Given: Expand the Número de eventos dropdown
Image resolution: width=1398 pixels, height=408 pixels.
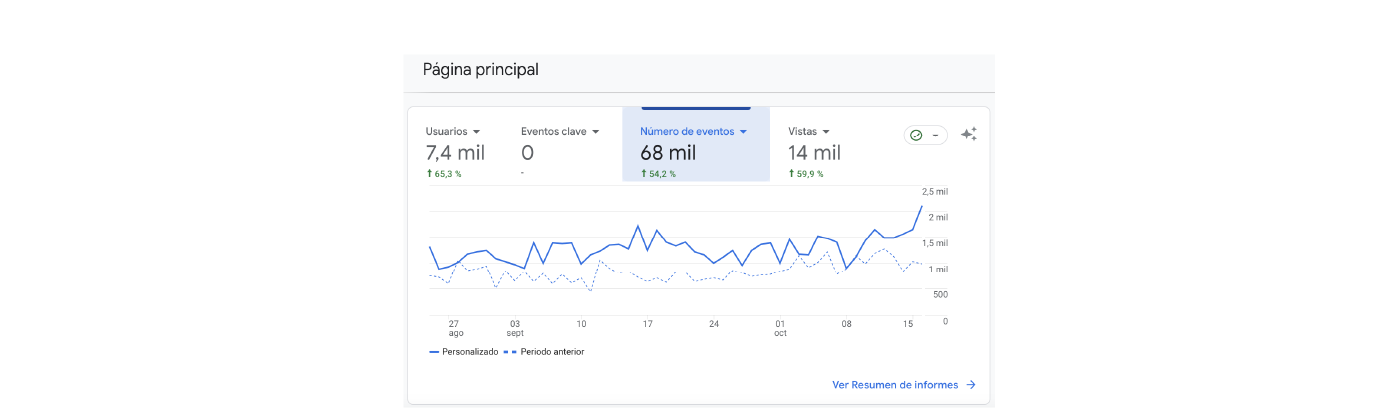Looking at the screenshot, I should pos(744,132).
